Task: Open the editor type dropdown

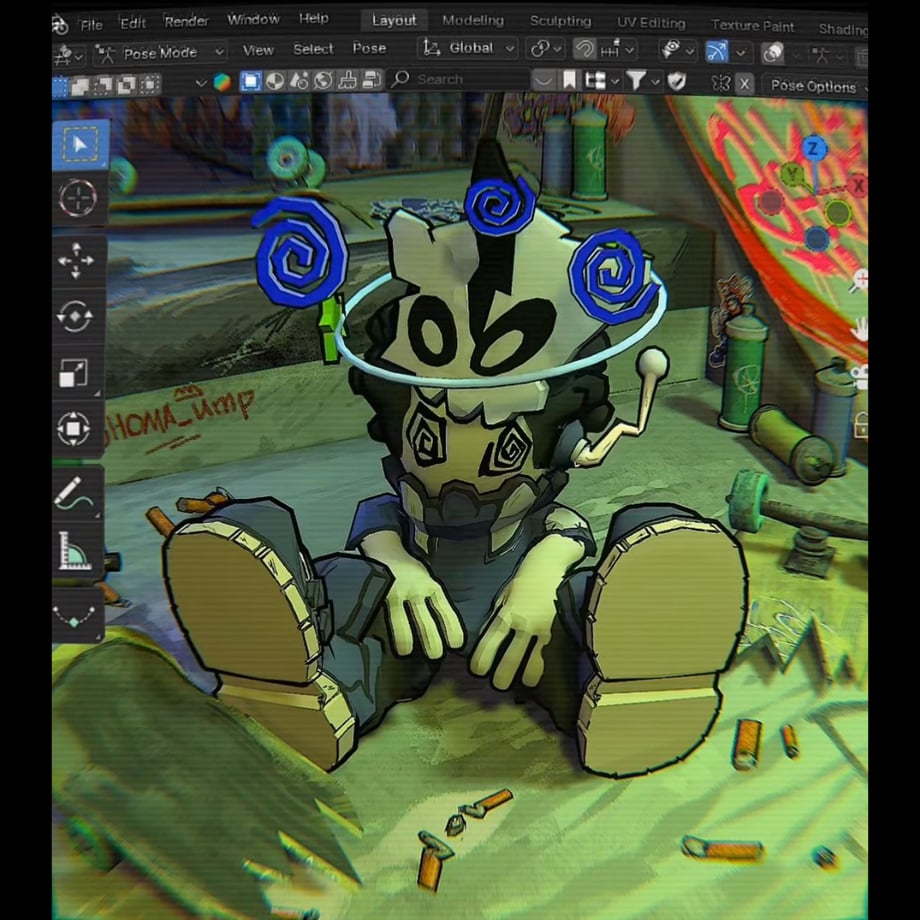Action: (69, 56)
